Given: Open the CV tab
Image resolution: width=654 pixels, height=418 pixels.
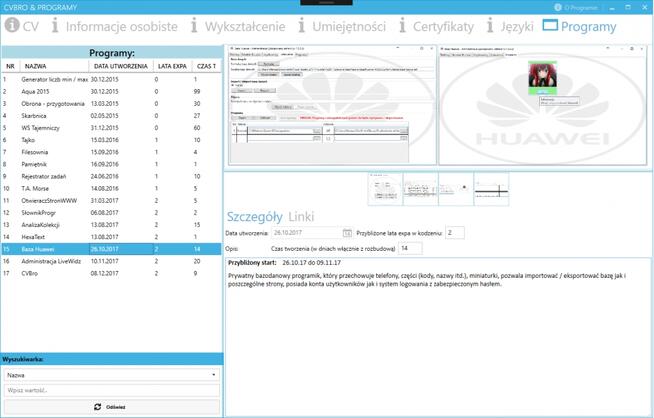Looking at the screenshot, I should click(22, 26).
